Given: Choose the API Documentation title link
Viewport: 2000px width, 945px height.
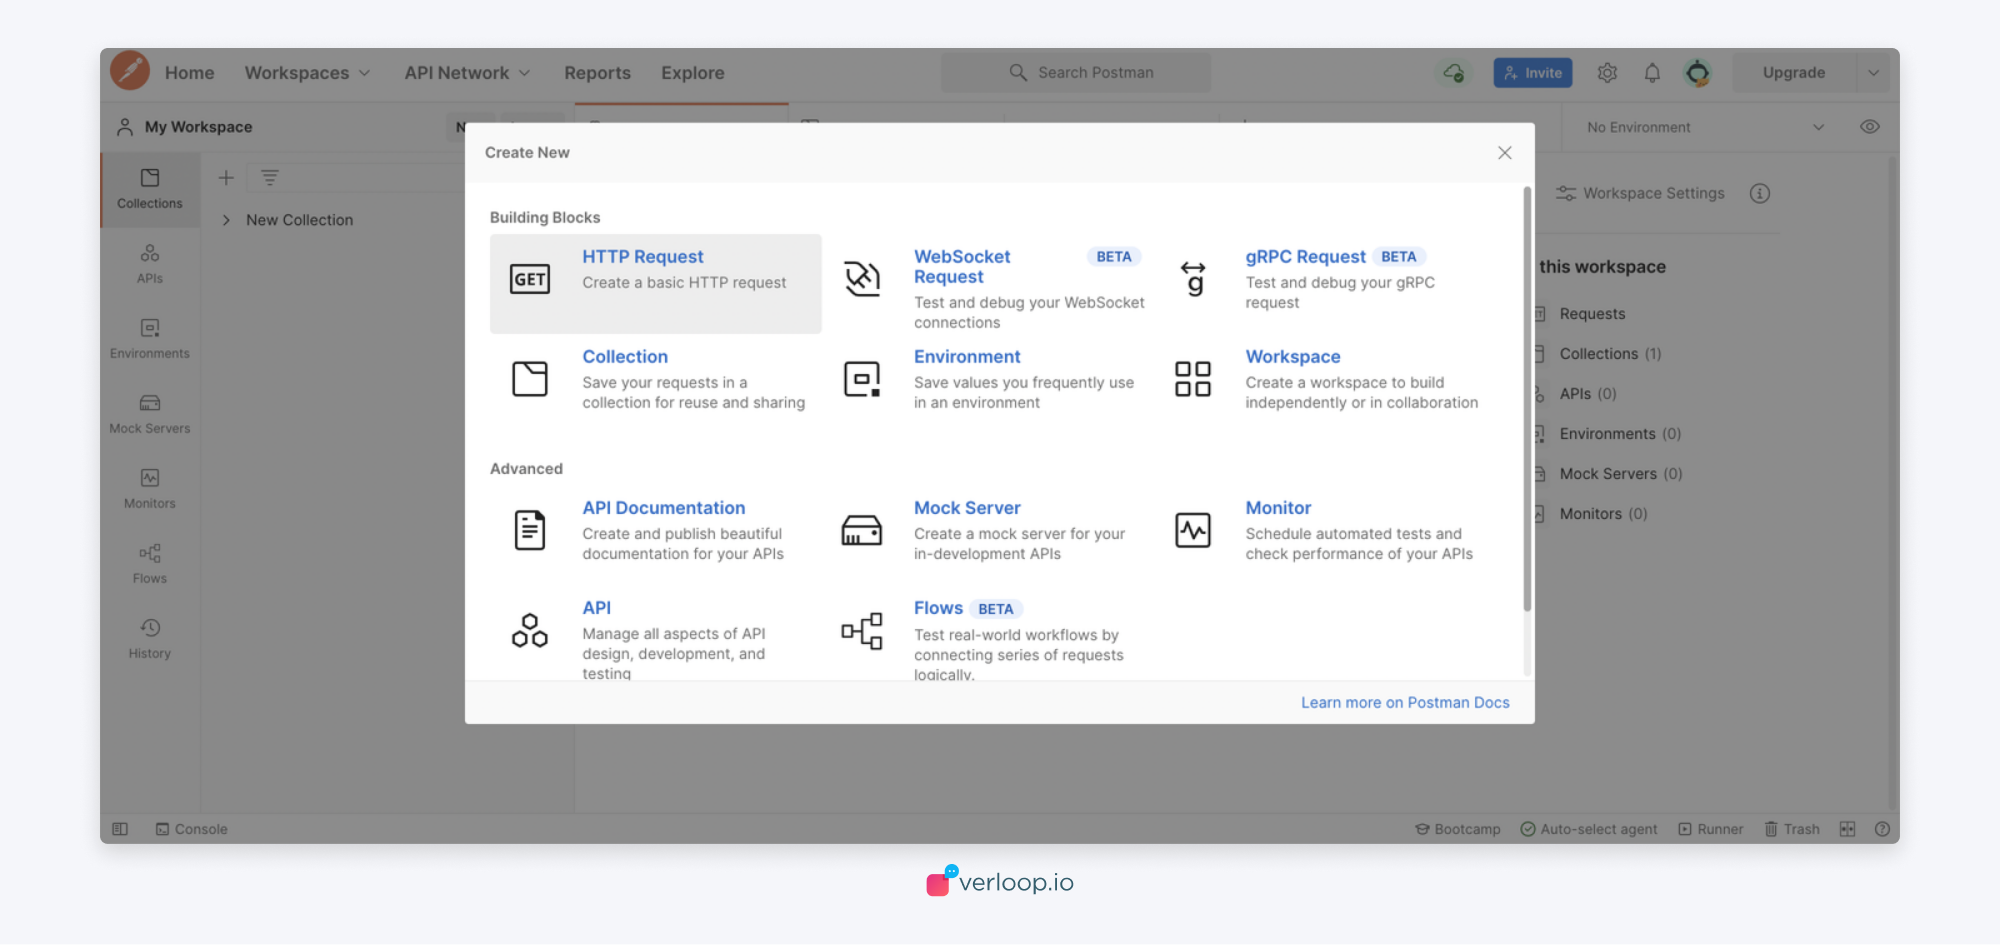Looking at the screenshot, I should [664, 508].
